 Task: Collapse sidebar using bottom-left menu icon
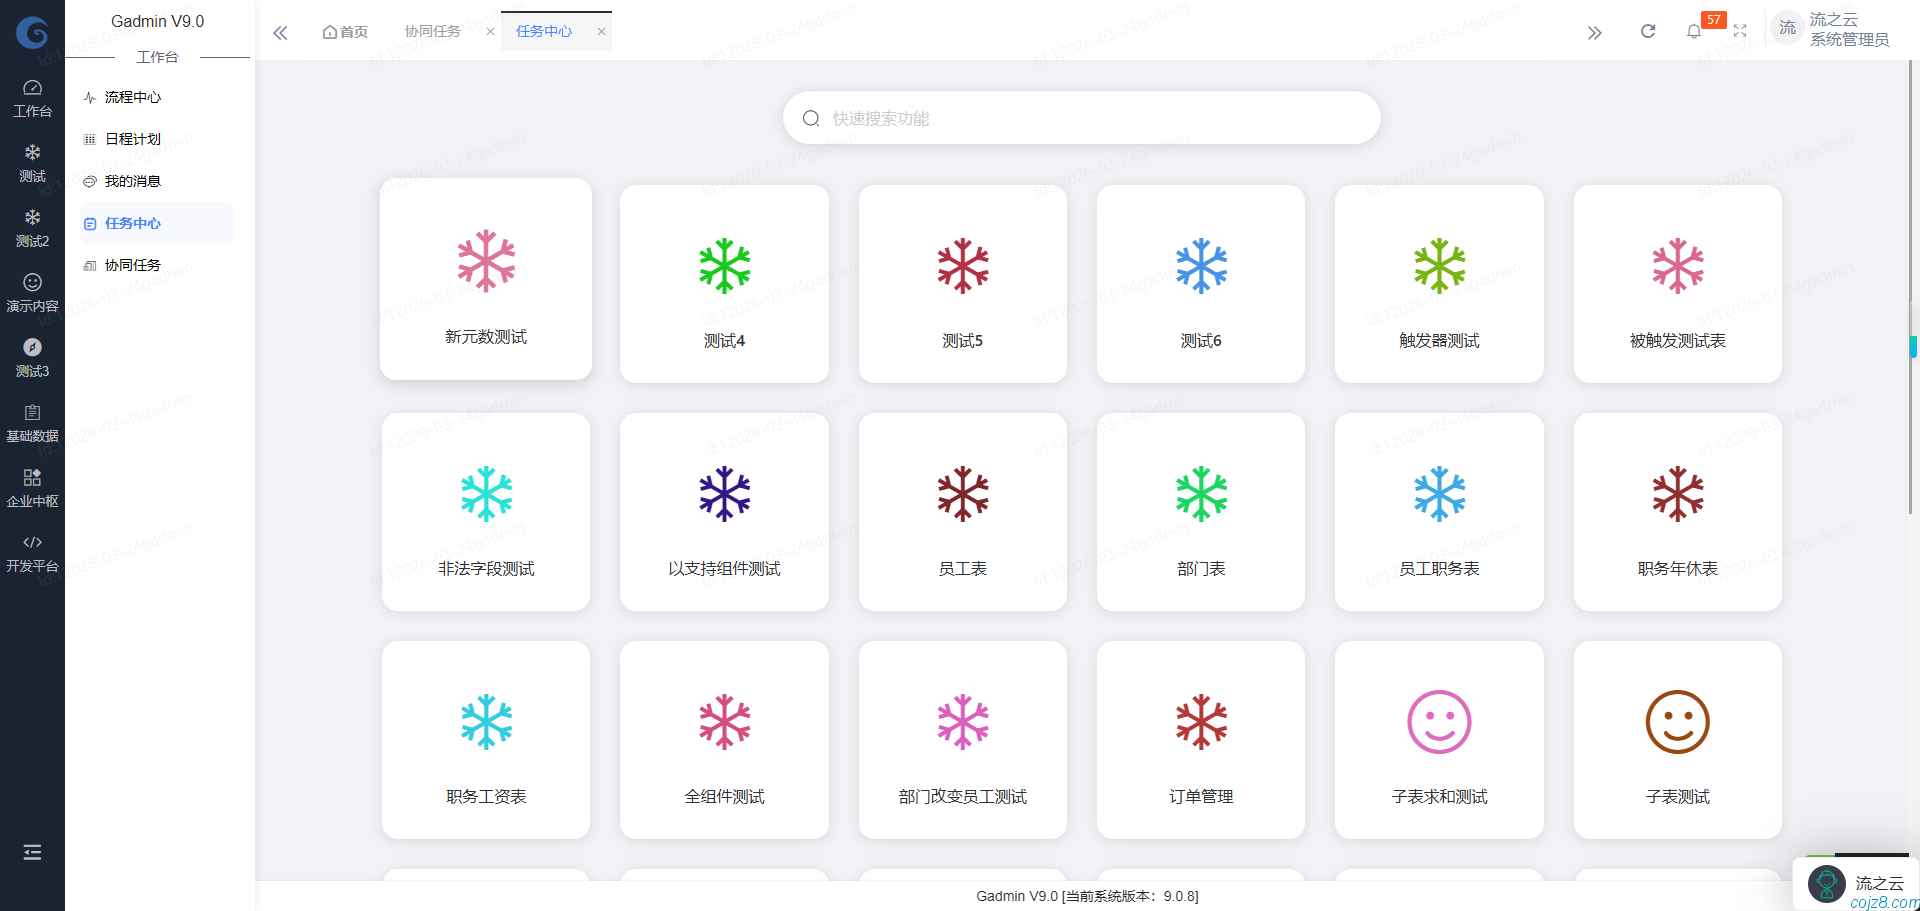point(32,852)
